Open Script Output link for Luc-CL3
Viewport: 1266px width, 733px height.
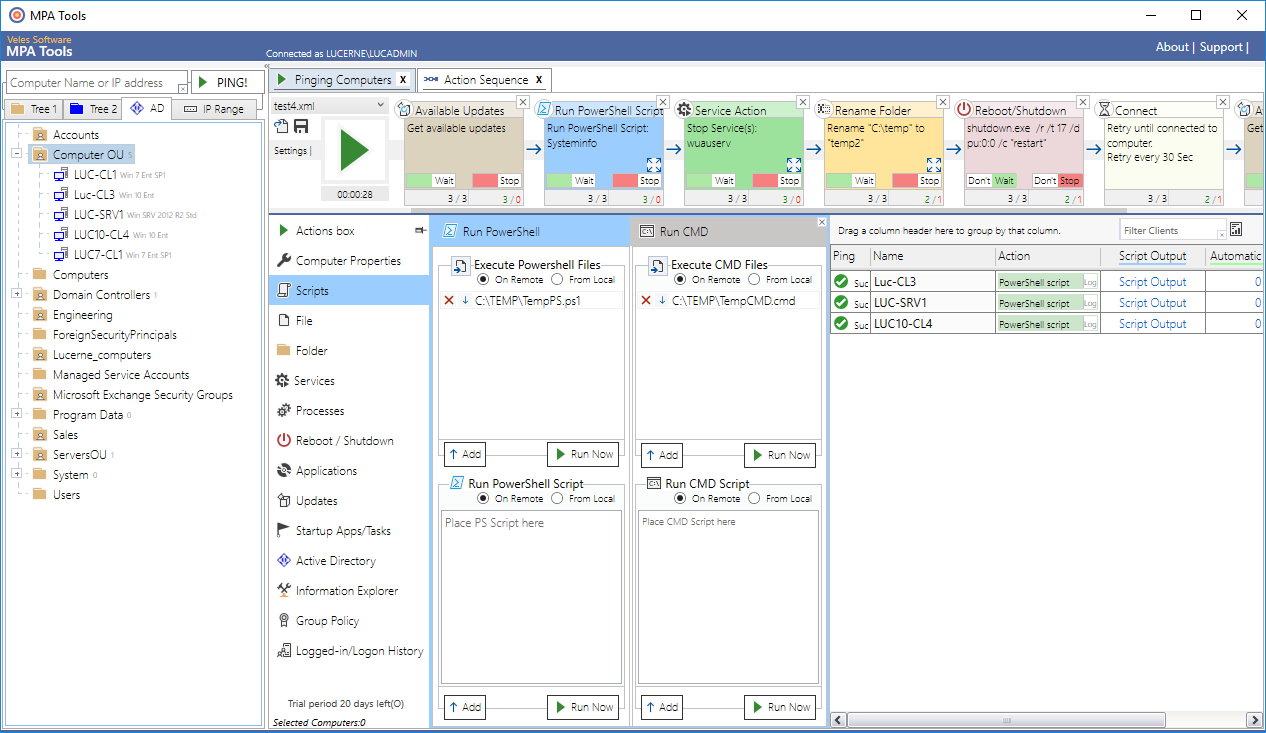tap(1152, 282)
